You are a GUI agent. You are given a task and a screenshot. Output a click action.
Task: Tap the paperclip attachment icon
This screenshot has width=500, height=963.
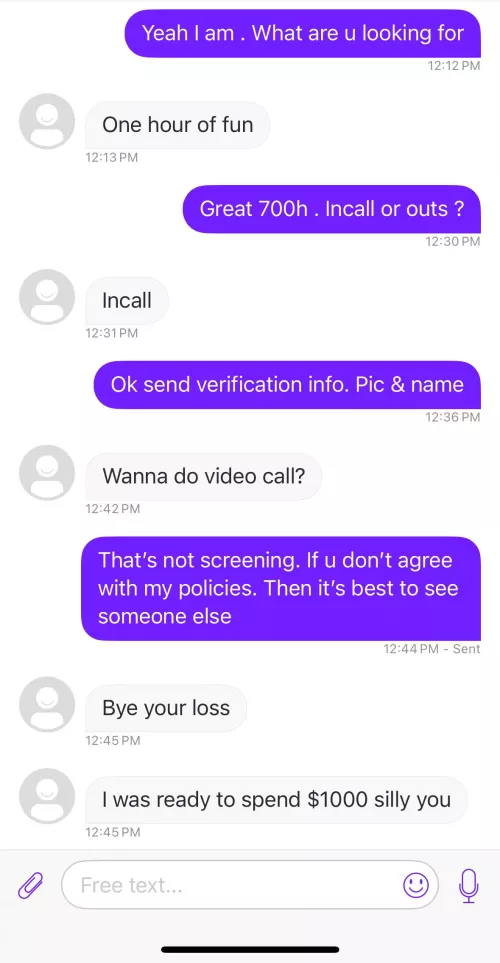31,885
